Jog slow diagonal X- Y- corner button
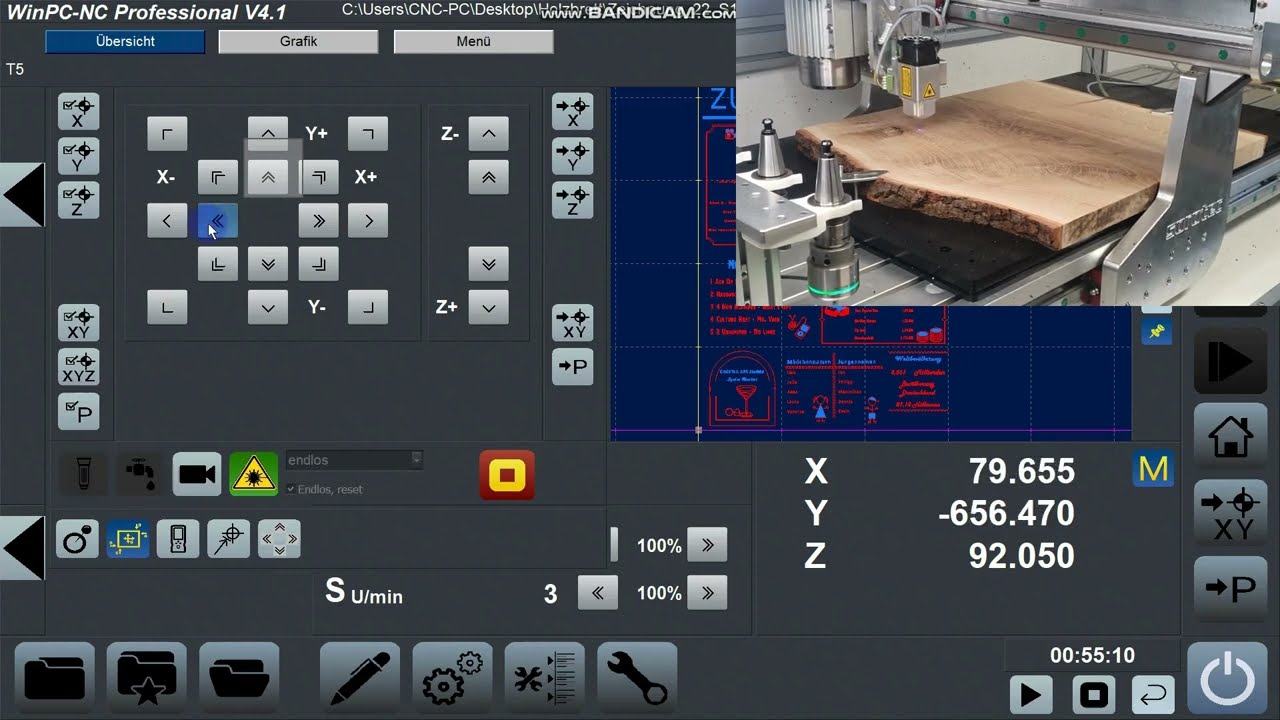Image resolution: width=1280 pixels, height=720 pixels. pyautogui.click(x=167, y=307)
